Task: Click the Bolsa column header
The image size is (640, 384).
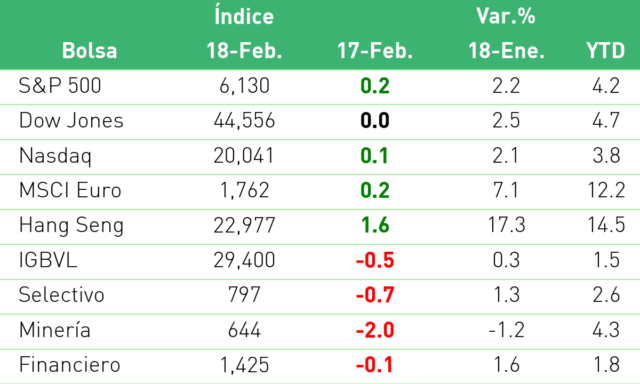Action: (89, 51)
